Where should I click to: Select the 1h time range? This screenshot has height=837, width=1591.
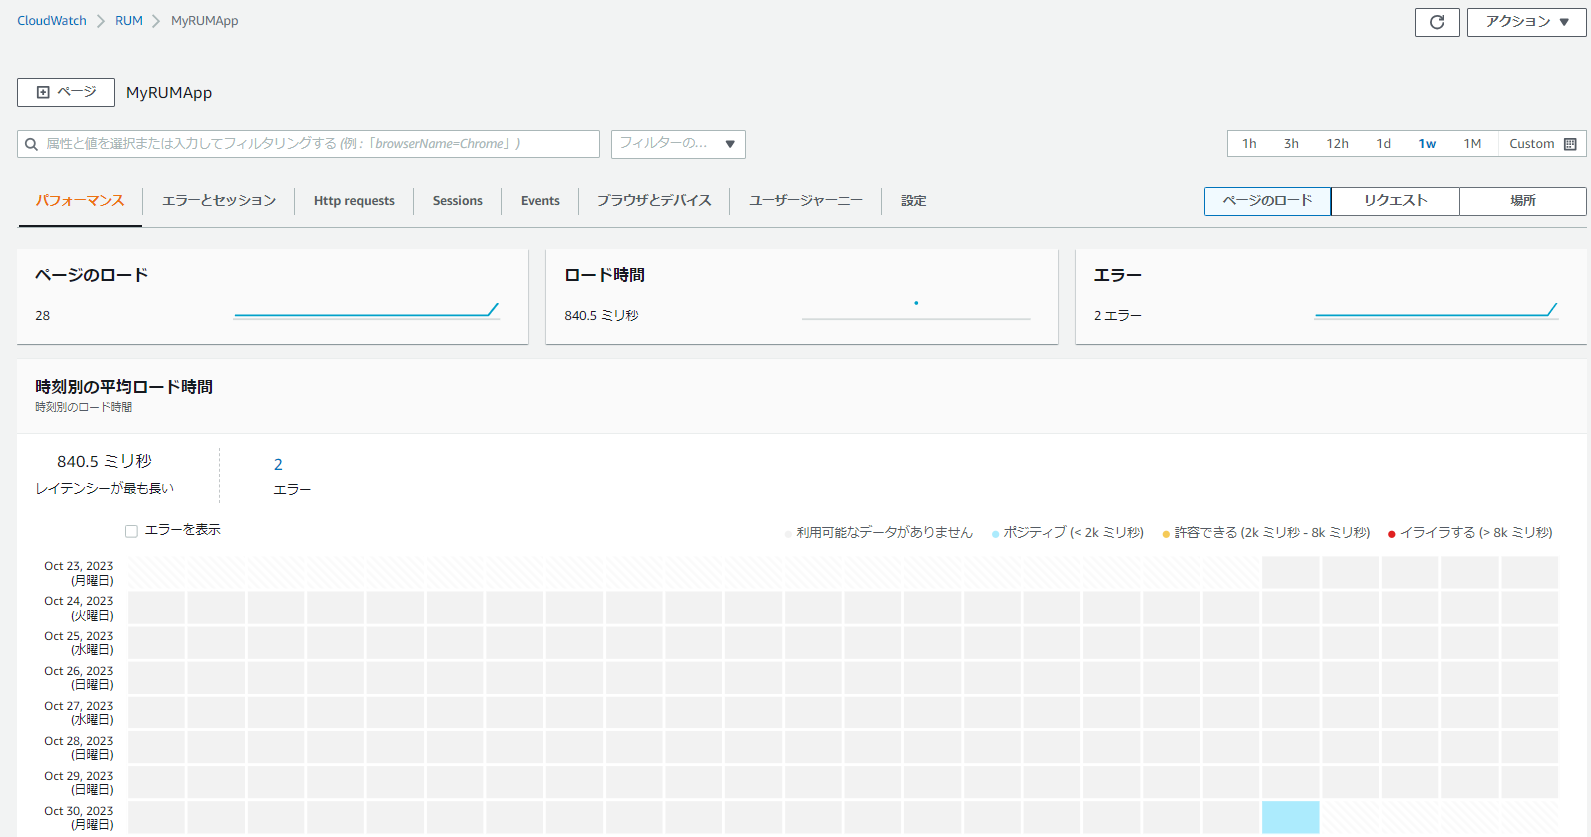[x=1249, y=144]
